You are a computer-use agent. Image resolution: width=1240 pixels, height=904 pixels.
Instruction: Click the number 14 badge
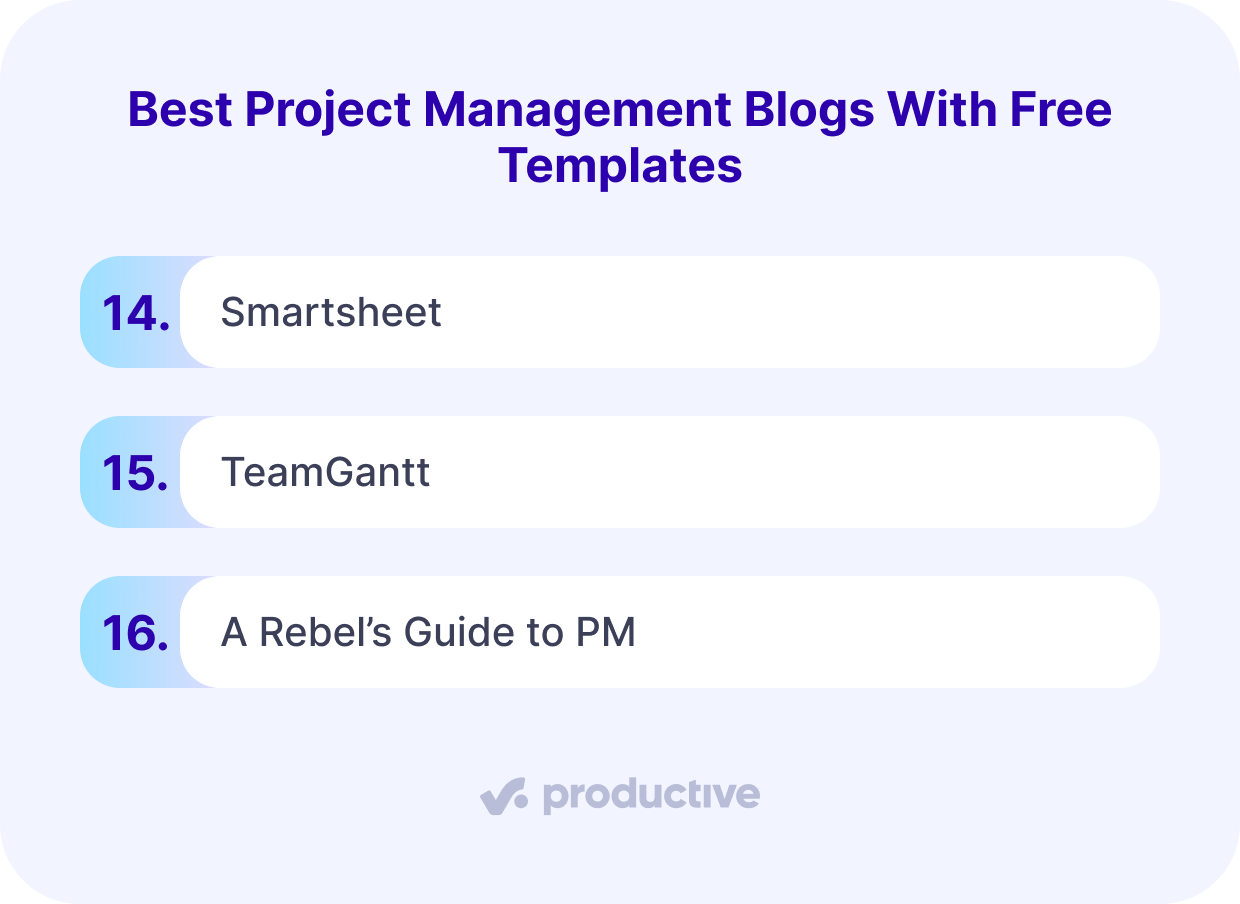pos(135,313)
